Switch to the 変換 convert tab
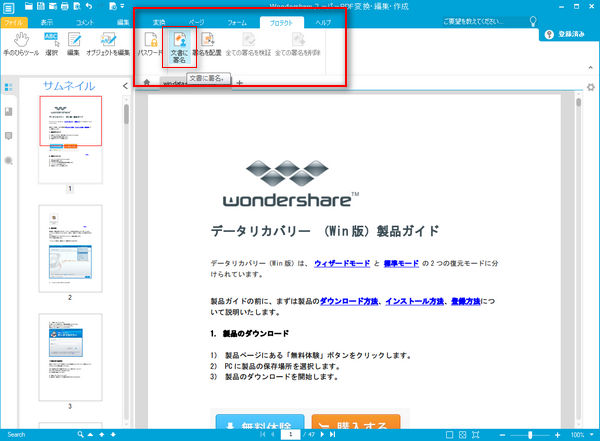 pos(159,23)
